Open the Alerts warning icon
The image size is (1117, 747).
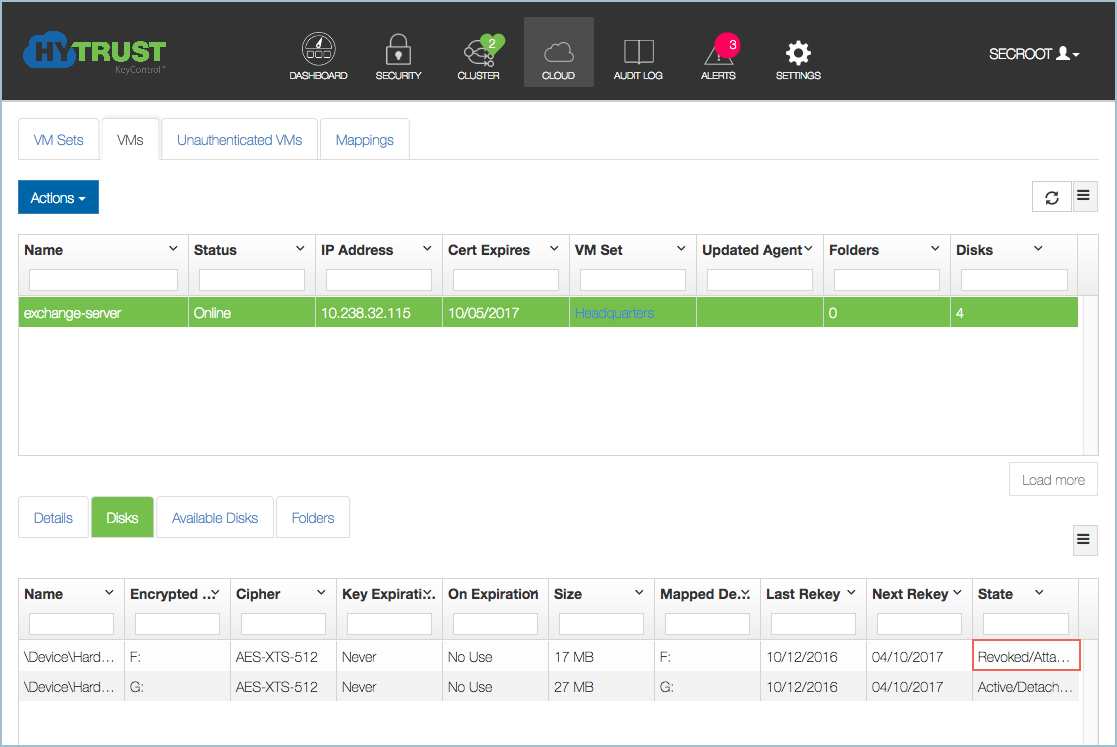coord(718,54)
